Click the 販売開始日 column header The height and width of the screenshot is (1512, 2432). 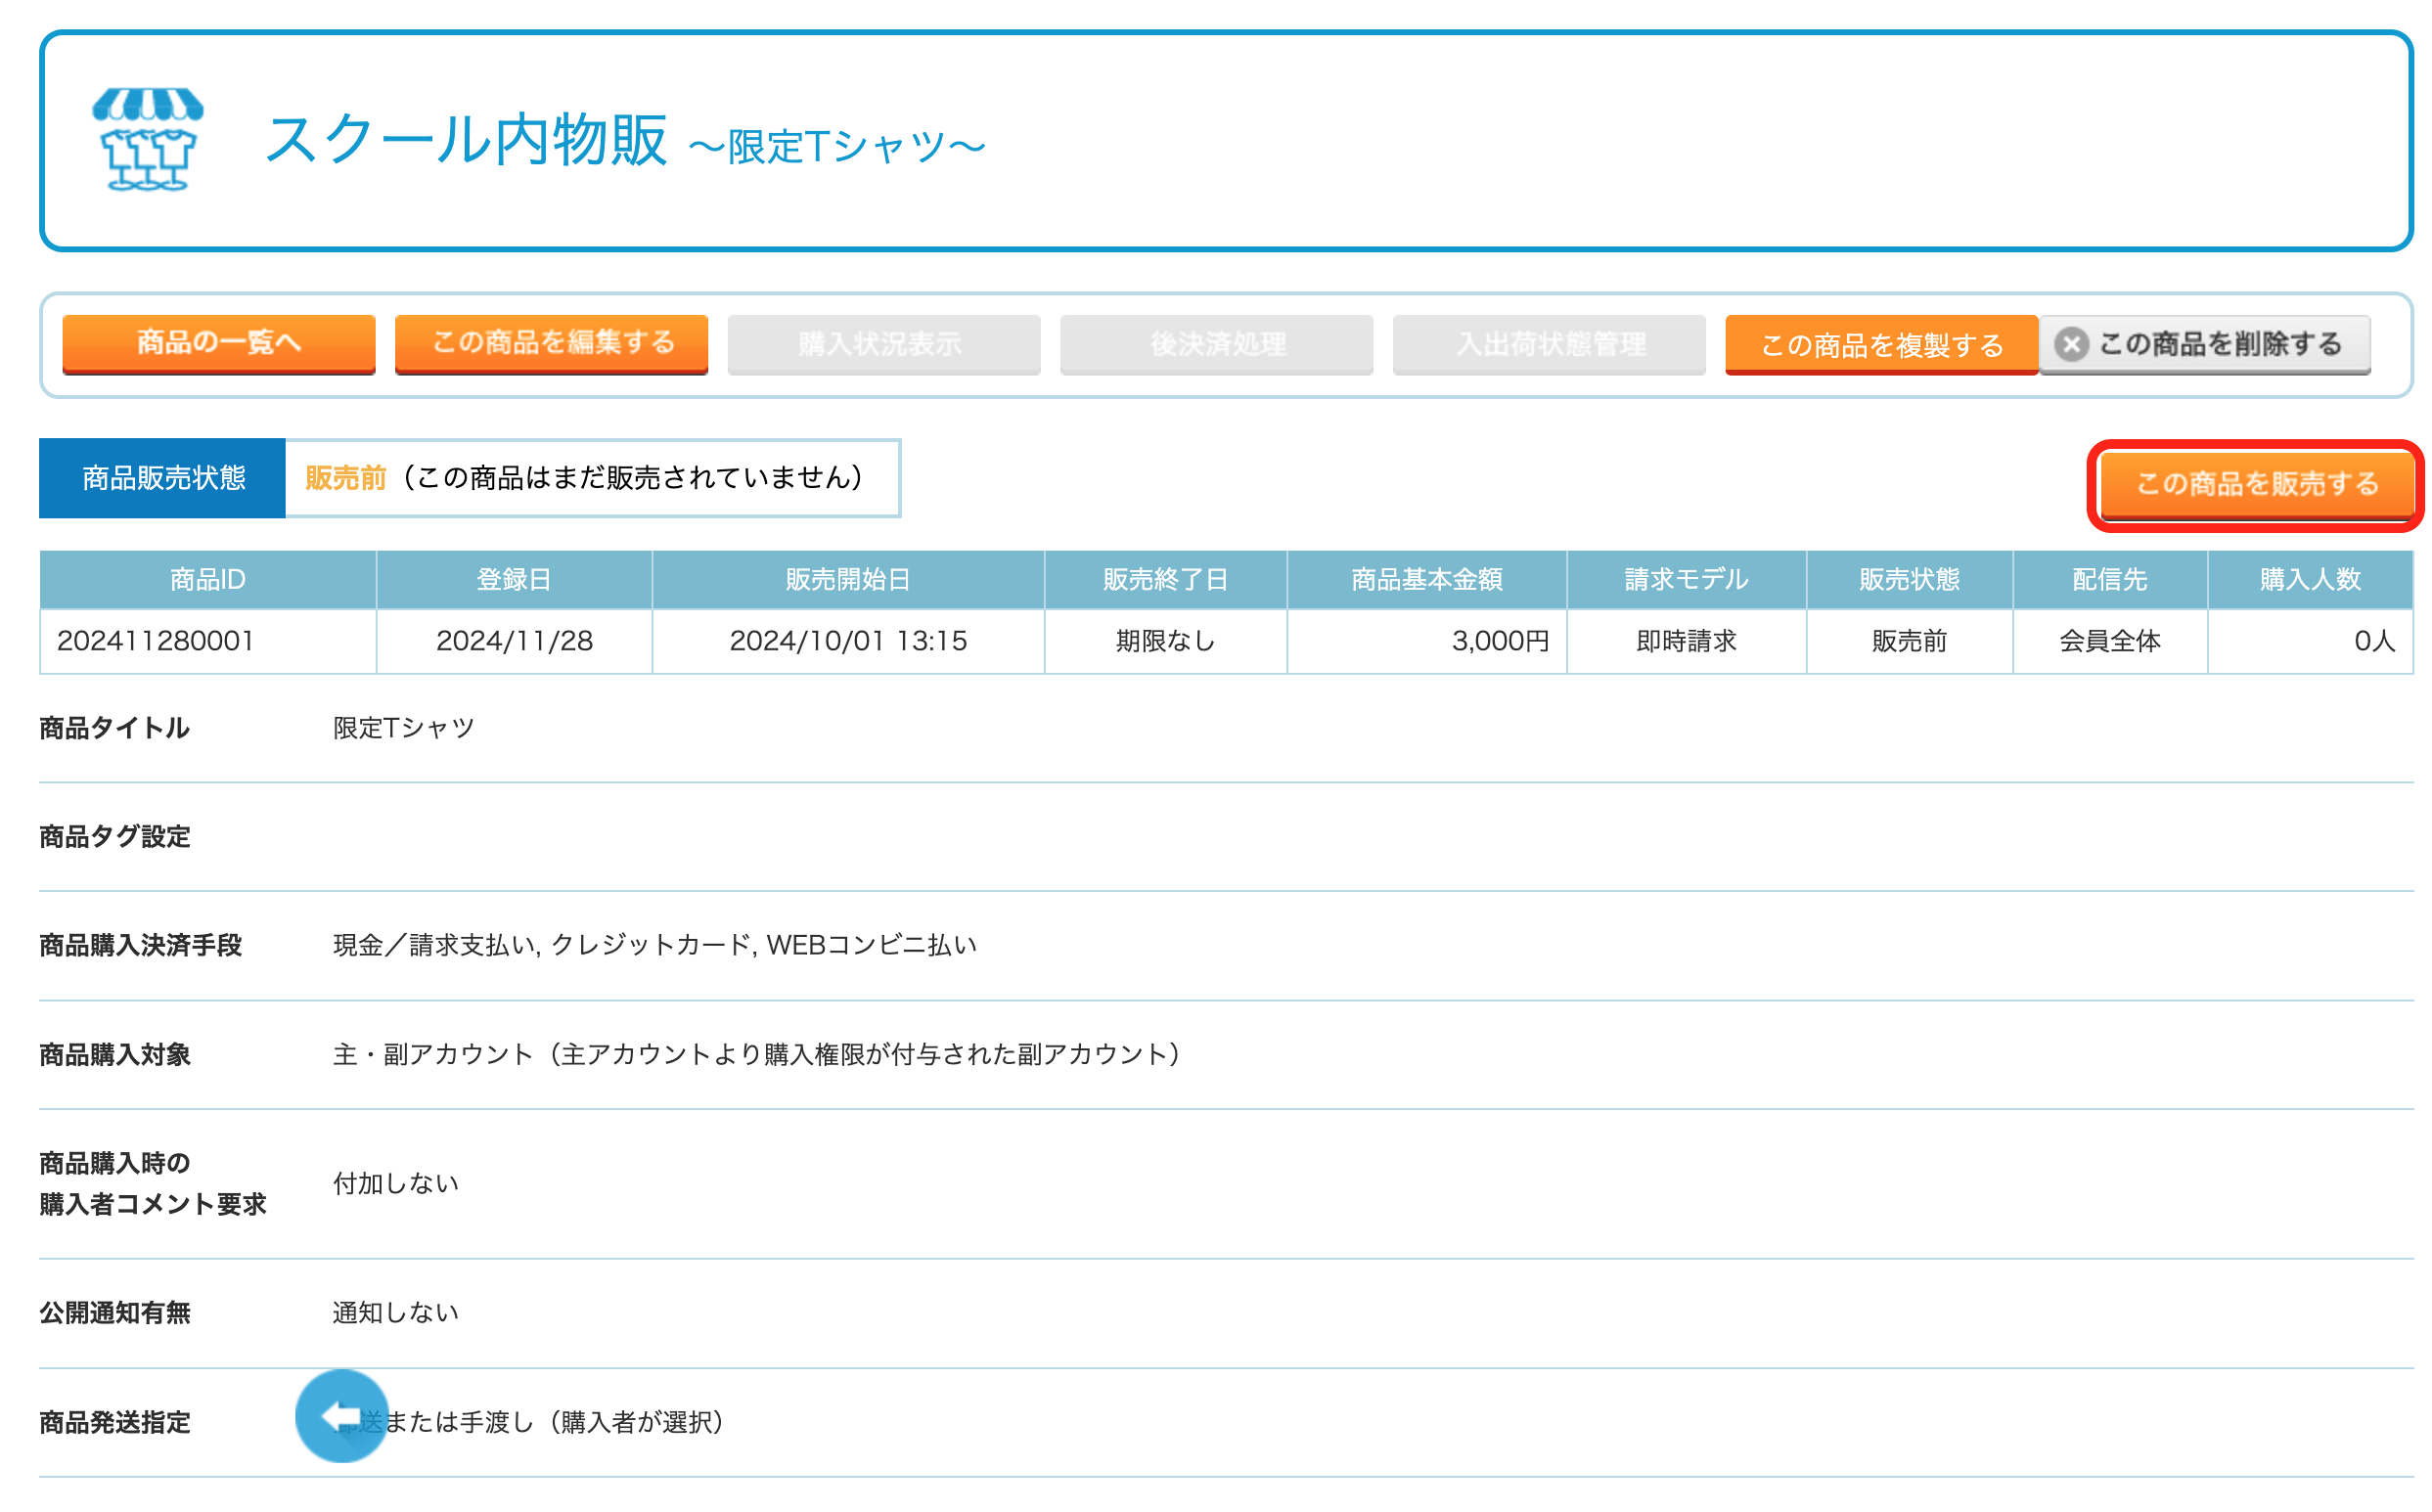[848, 580]
